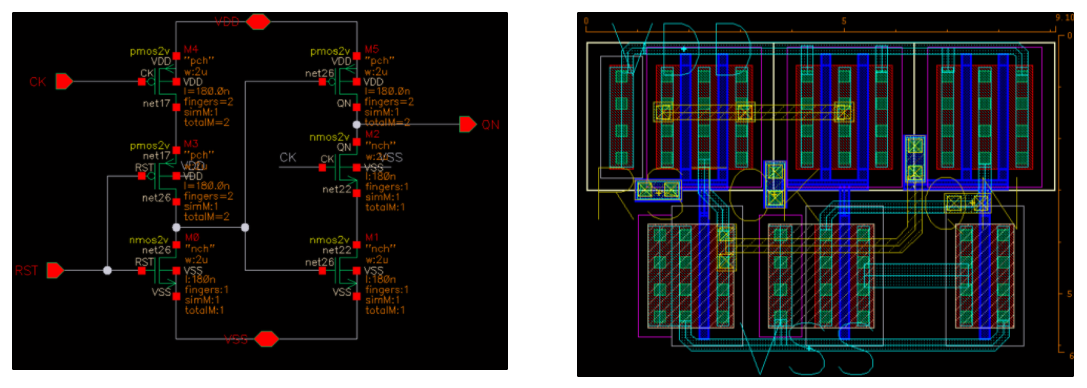1087x388 pixels.
Task: Select the M4 pmos2v transistor symbol
Action: point(162,82)
